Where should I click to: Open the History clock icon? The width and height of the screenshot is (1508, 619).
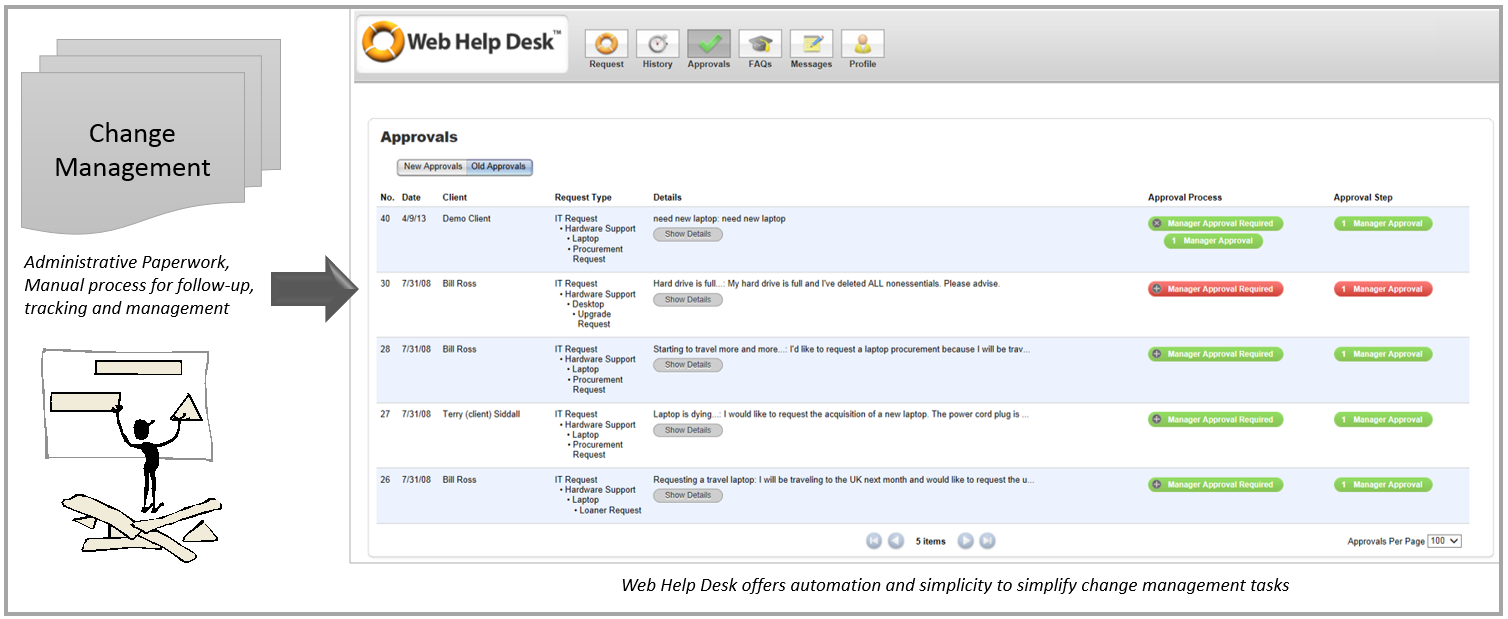click(x=657, y=44)
